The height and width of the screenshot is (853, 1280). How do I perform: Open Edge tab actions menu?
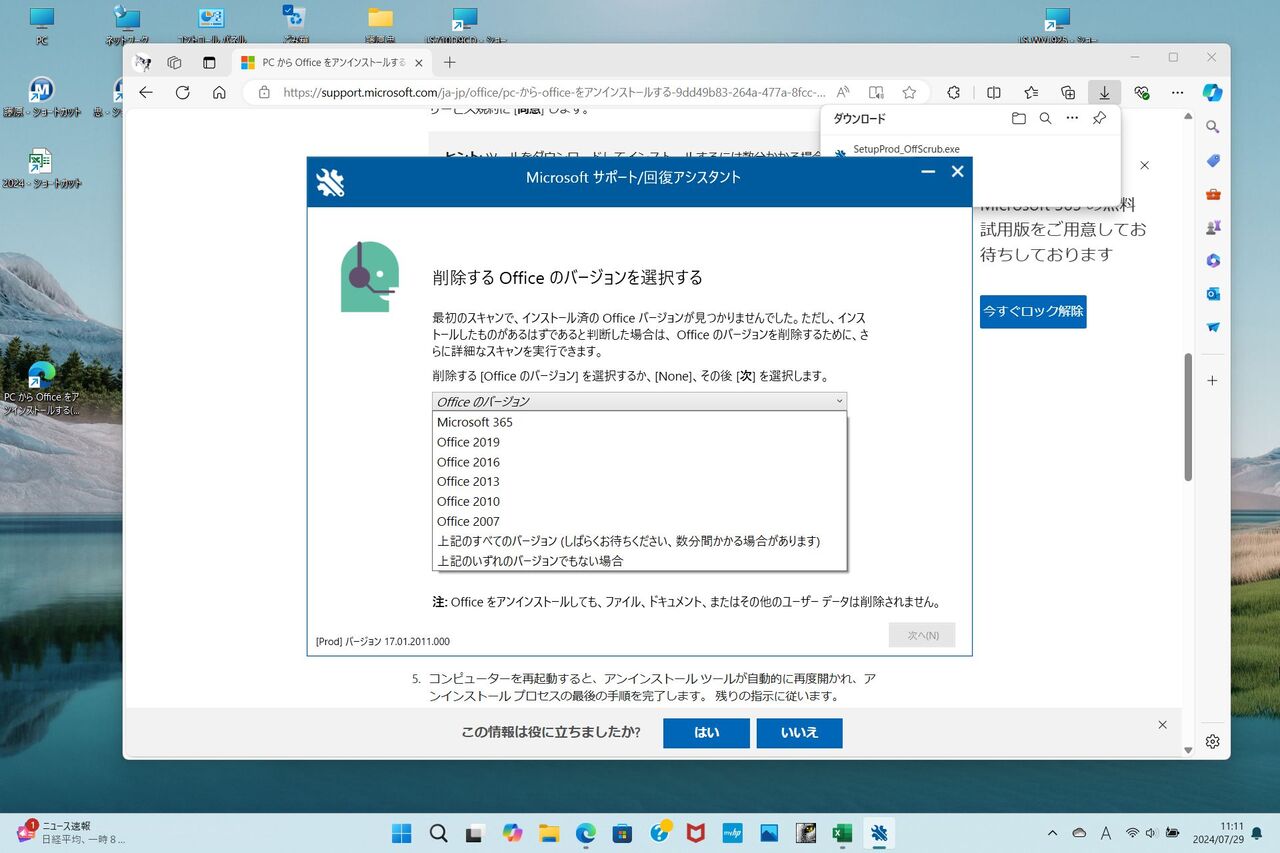pos(209,62)
